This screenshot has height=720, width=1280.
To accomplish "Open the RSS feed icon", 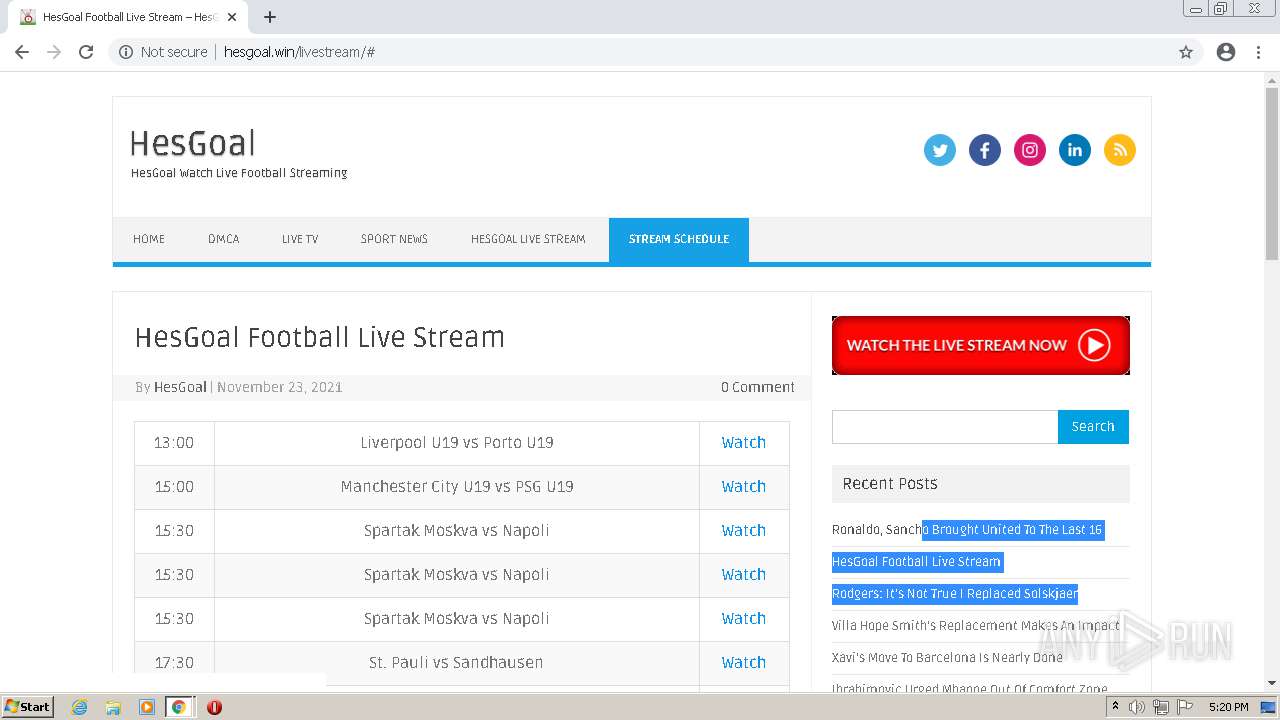I will [x=1119, y=150].
